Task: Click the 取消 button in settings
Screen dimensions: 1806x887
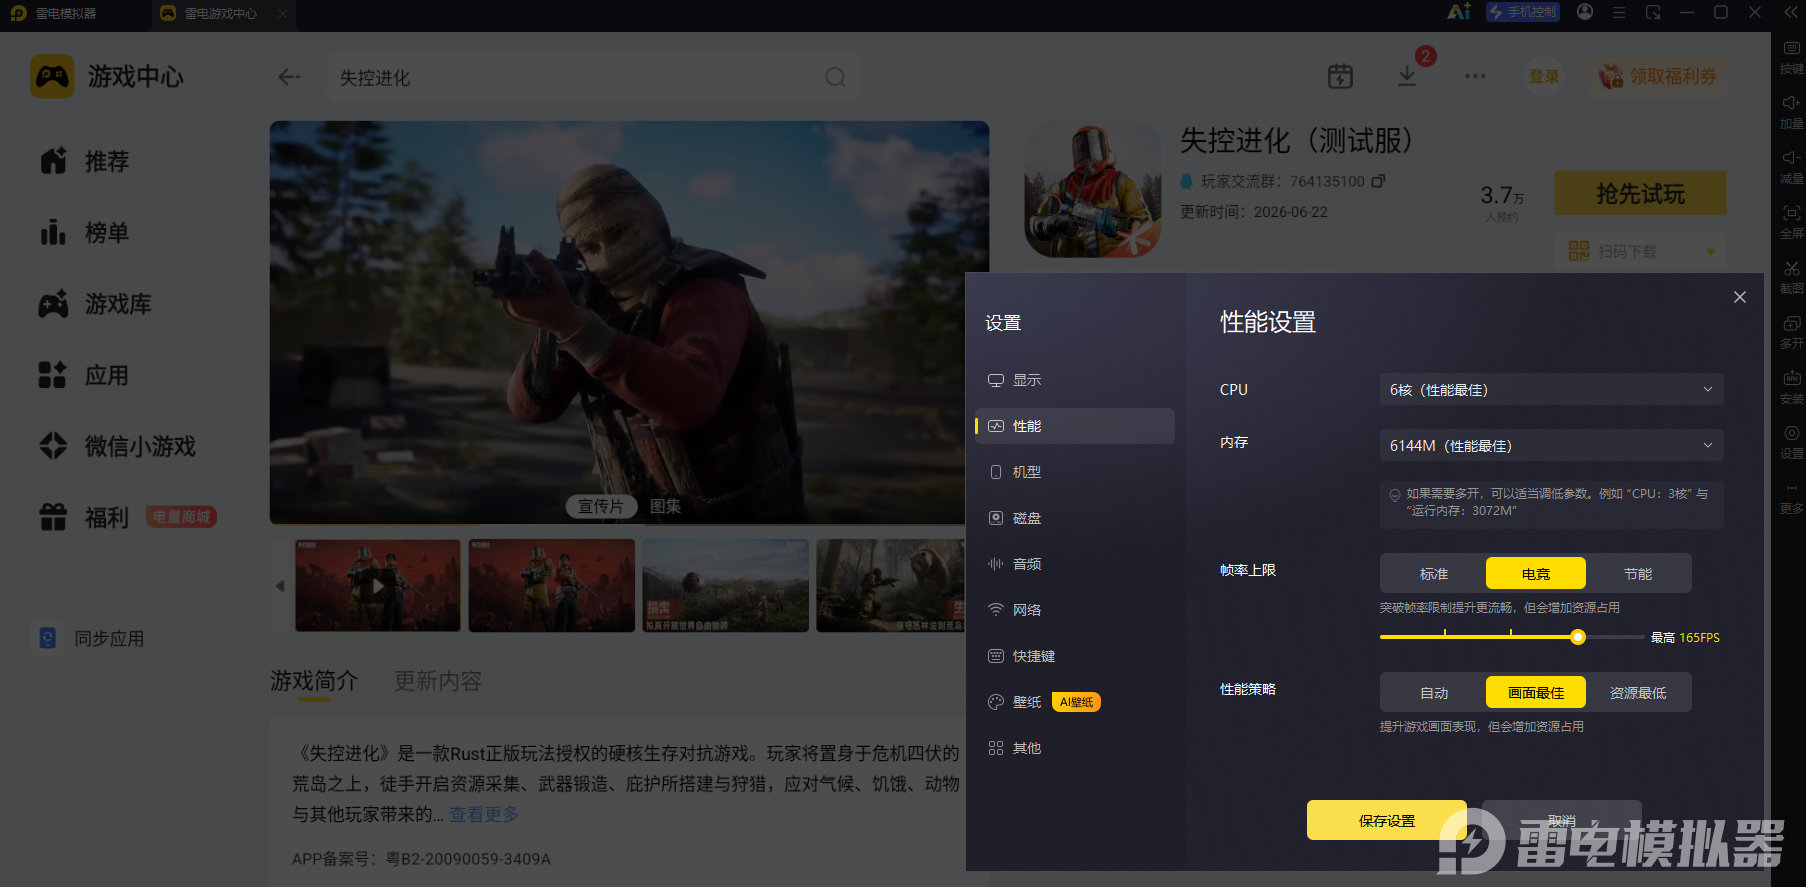Action: tap(1562, 820)
